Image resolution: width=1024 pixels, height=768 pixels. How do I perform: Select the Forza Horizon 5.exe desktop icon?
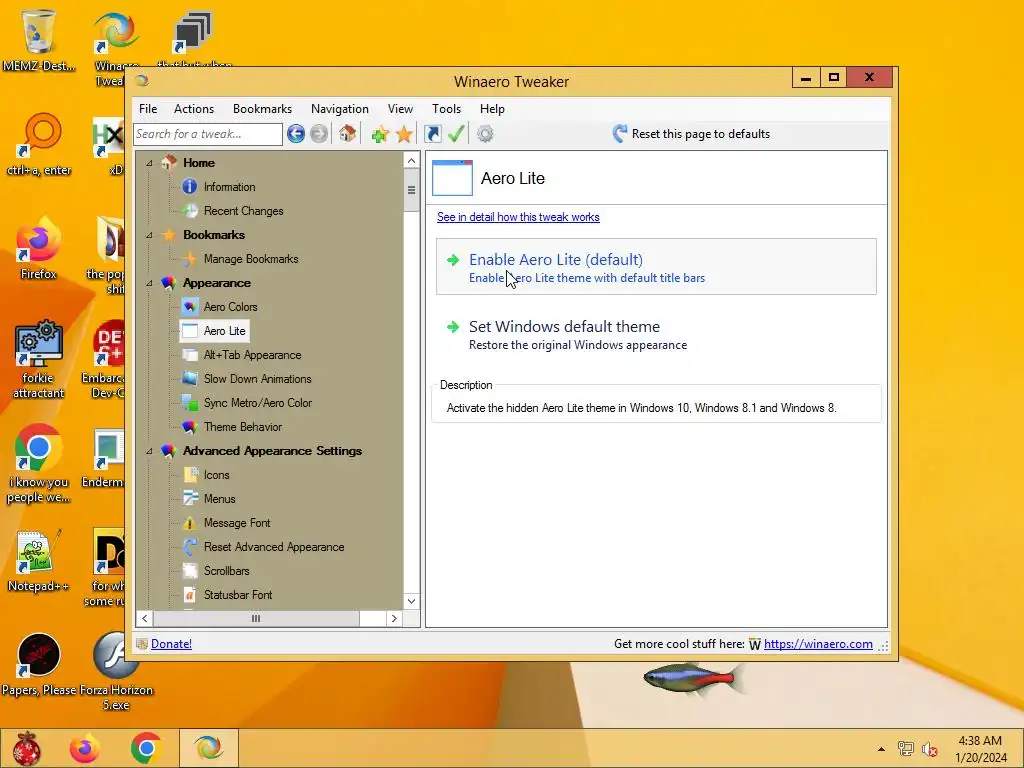coord(116,671)
